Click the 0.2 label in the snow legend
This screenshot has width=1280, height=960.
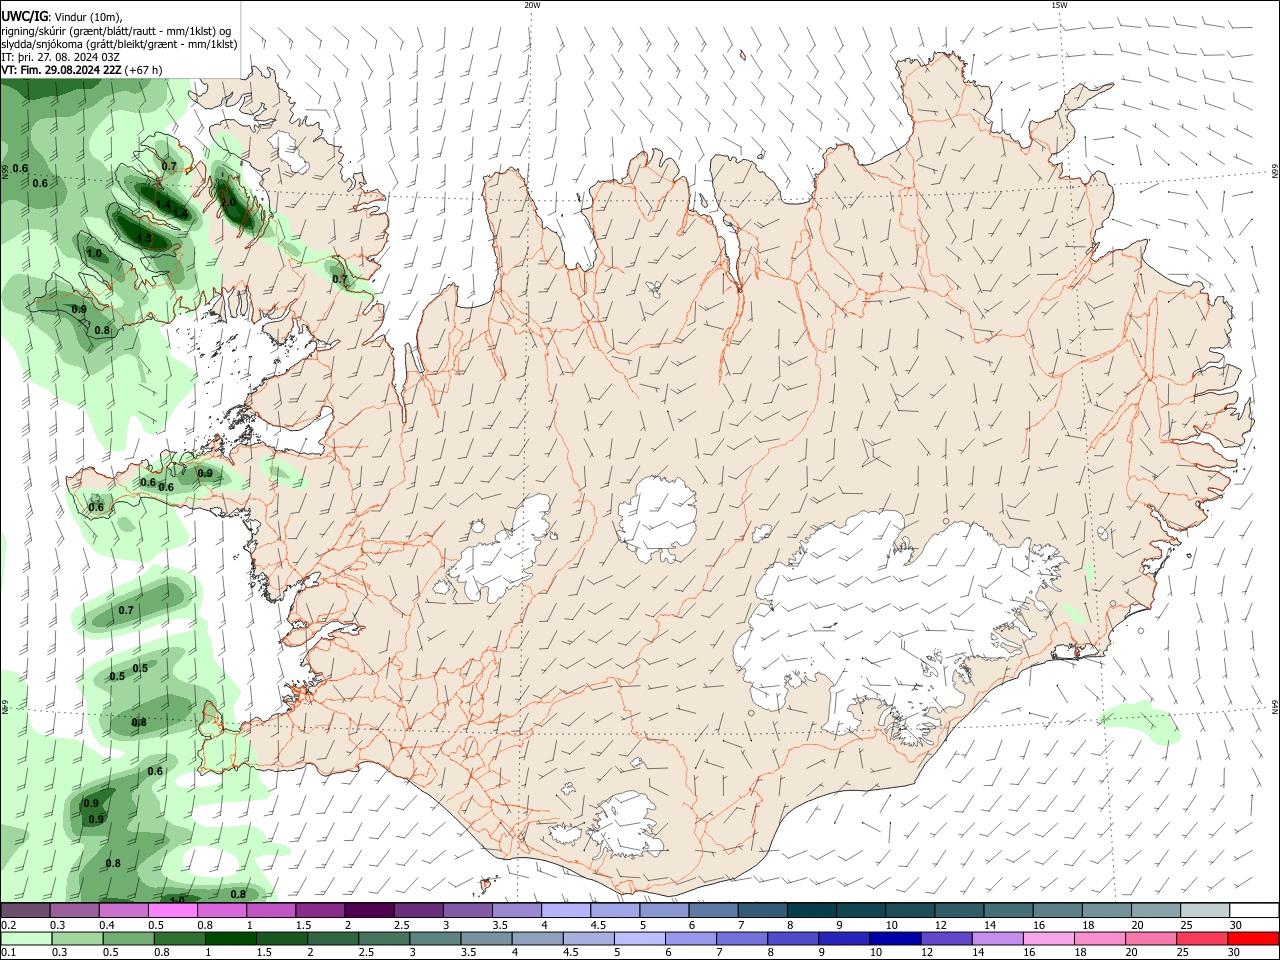8,925
